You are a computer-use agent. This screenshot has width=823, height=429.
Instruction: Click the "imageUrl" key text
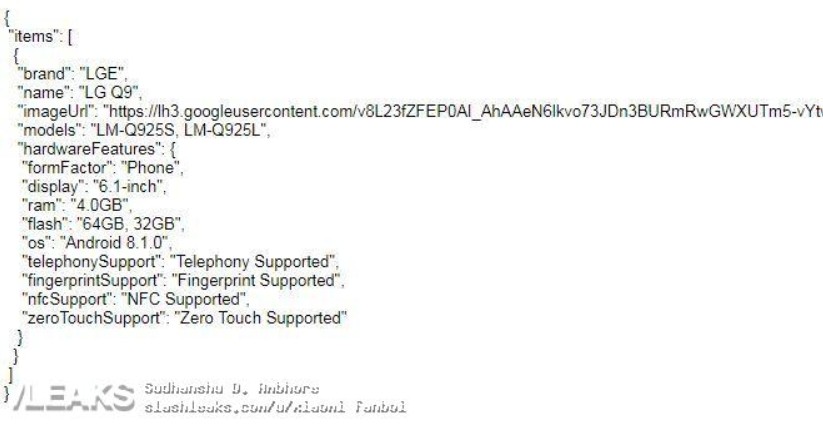(x=56, y=112)
